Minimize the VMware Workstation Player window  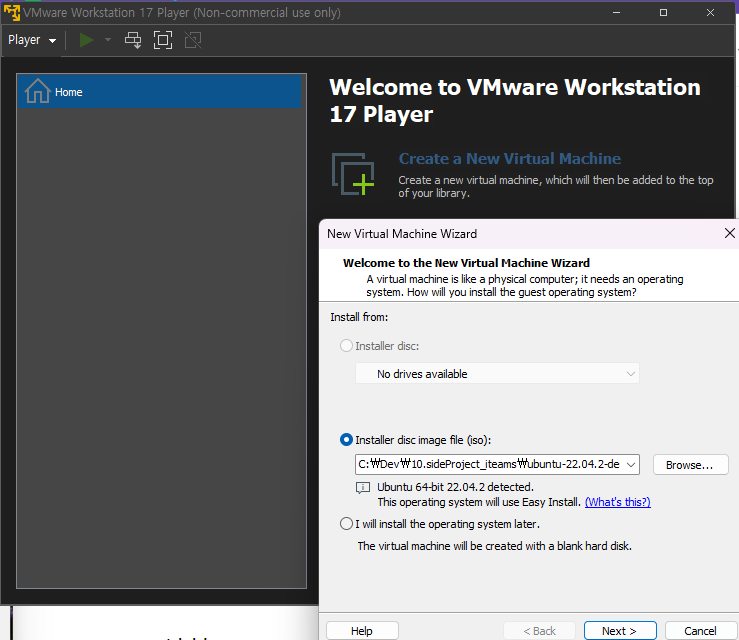[616, 13]
